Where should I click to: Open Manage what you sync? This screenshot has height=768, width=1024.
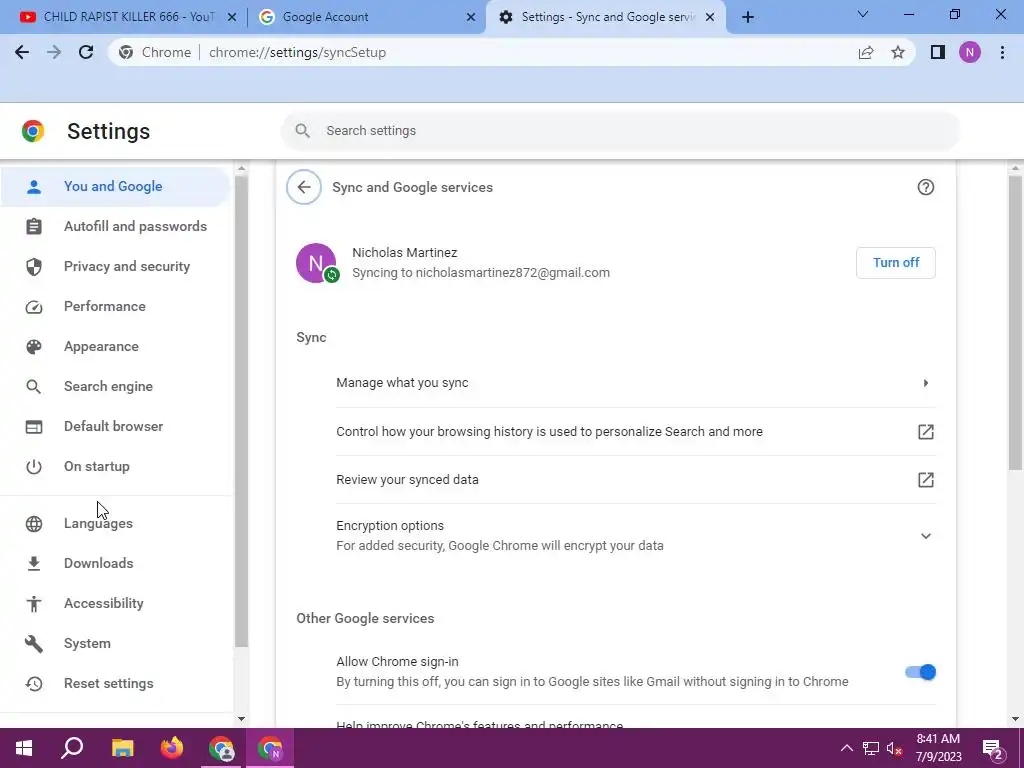pyautogui.click(x=635, y=383)
